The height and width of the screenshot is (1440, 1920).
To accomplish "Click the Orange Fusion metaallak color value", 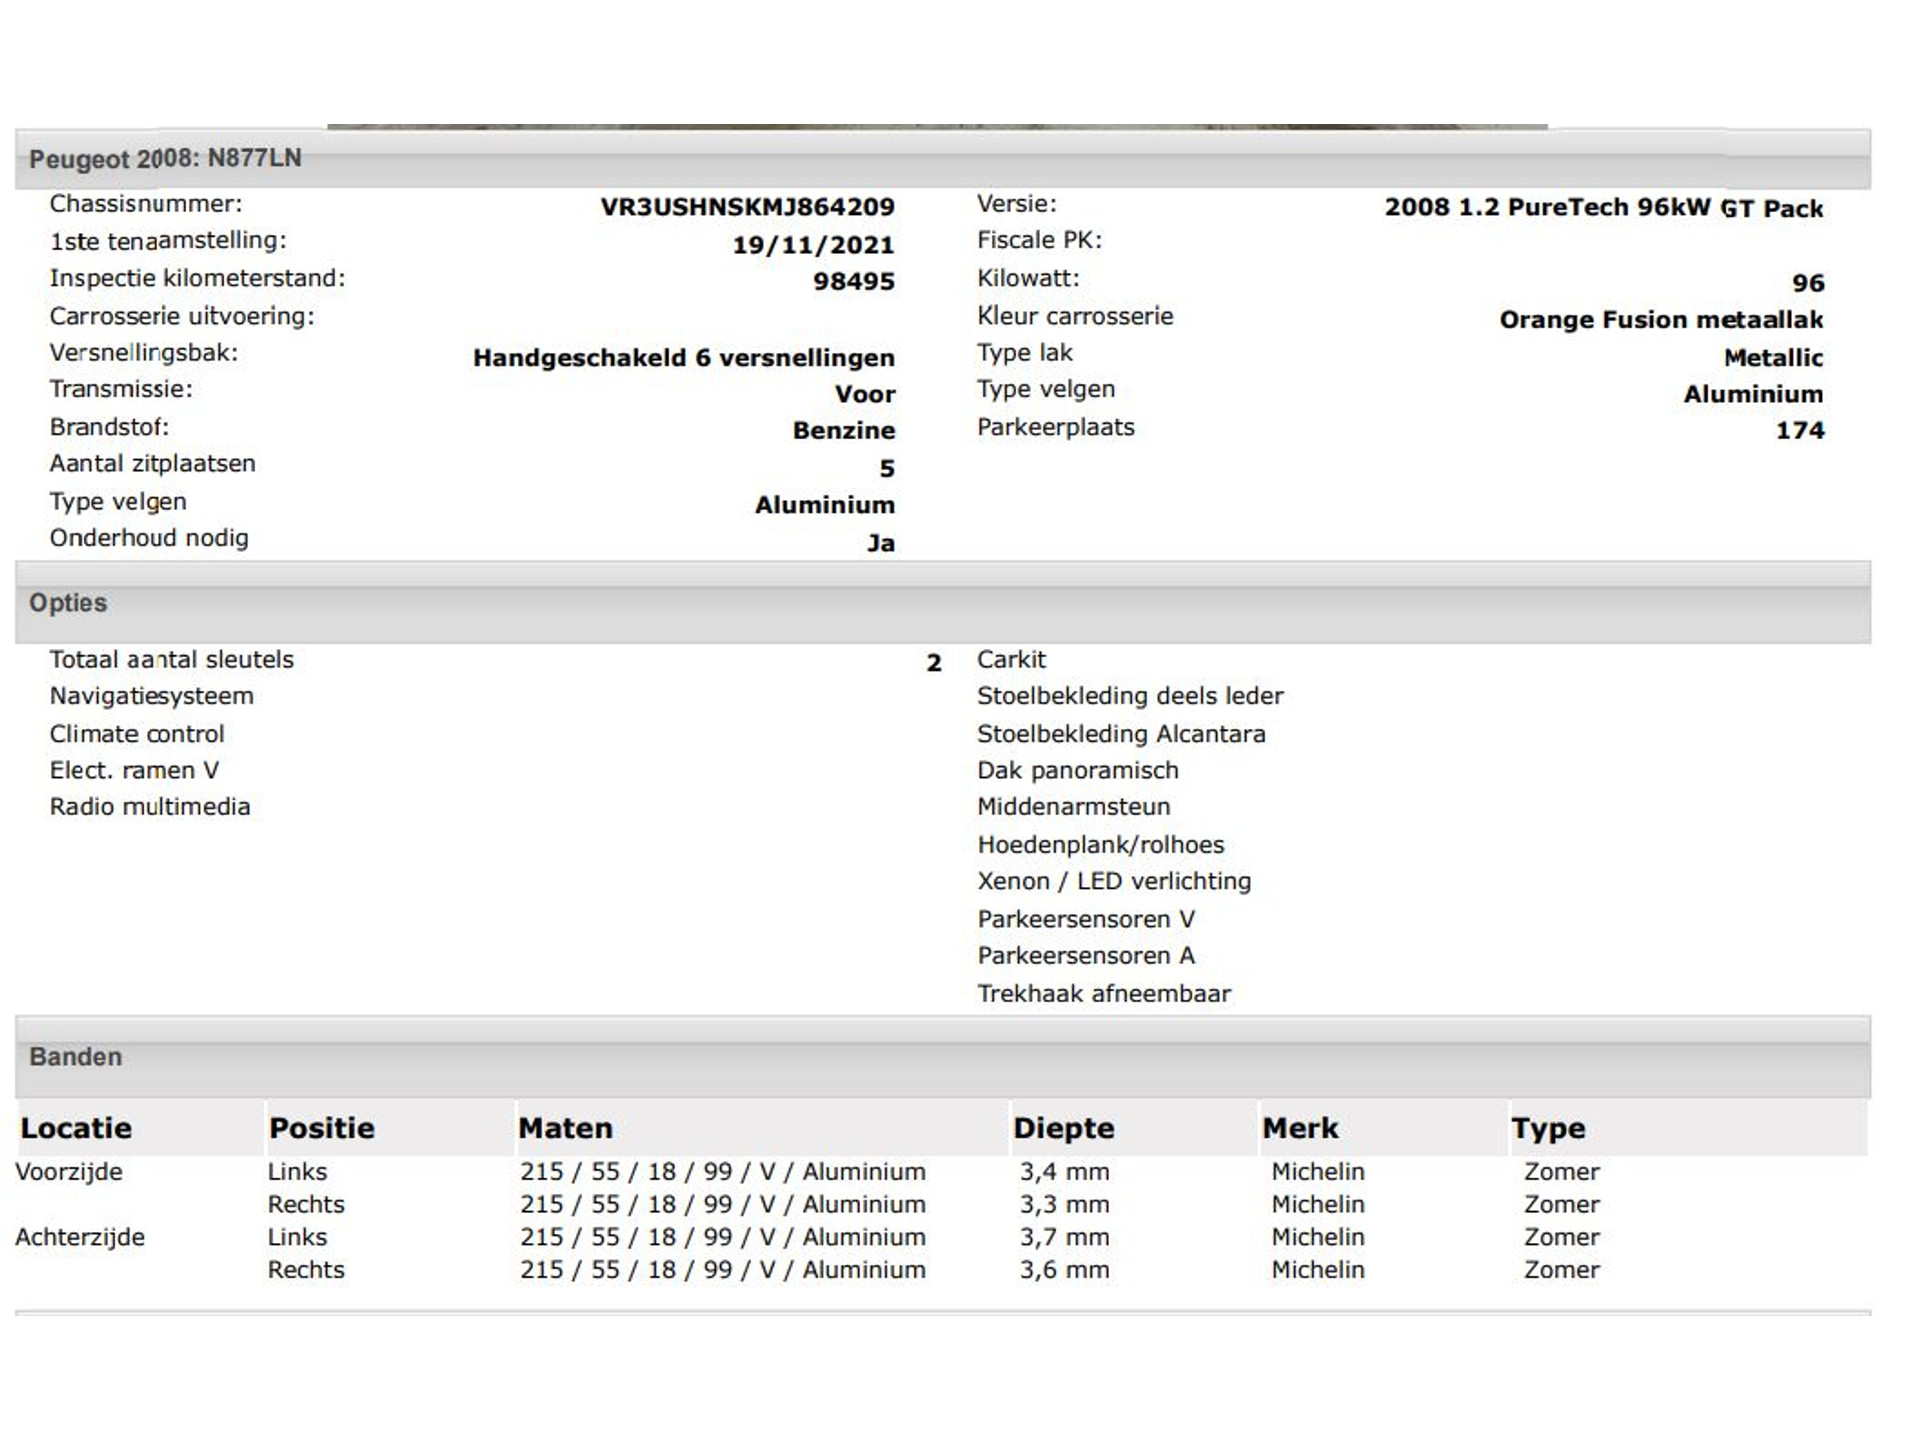I will (x=1660, y=320).
